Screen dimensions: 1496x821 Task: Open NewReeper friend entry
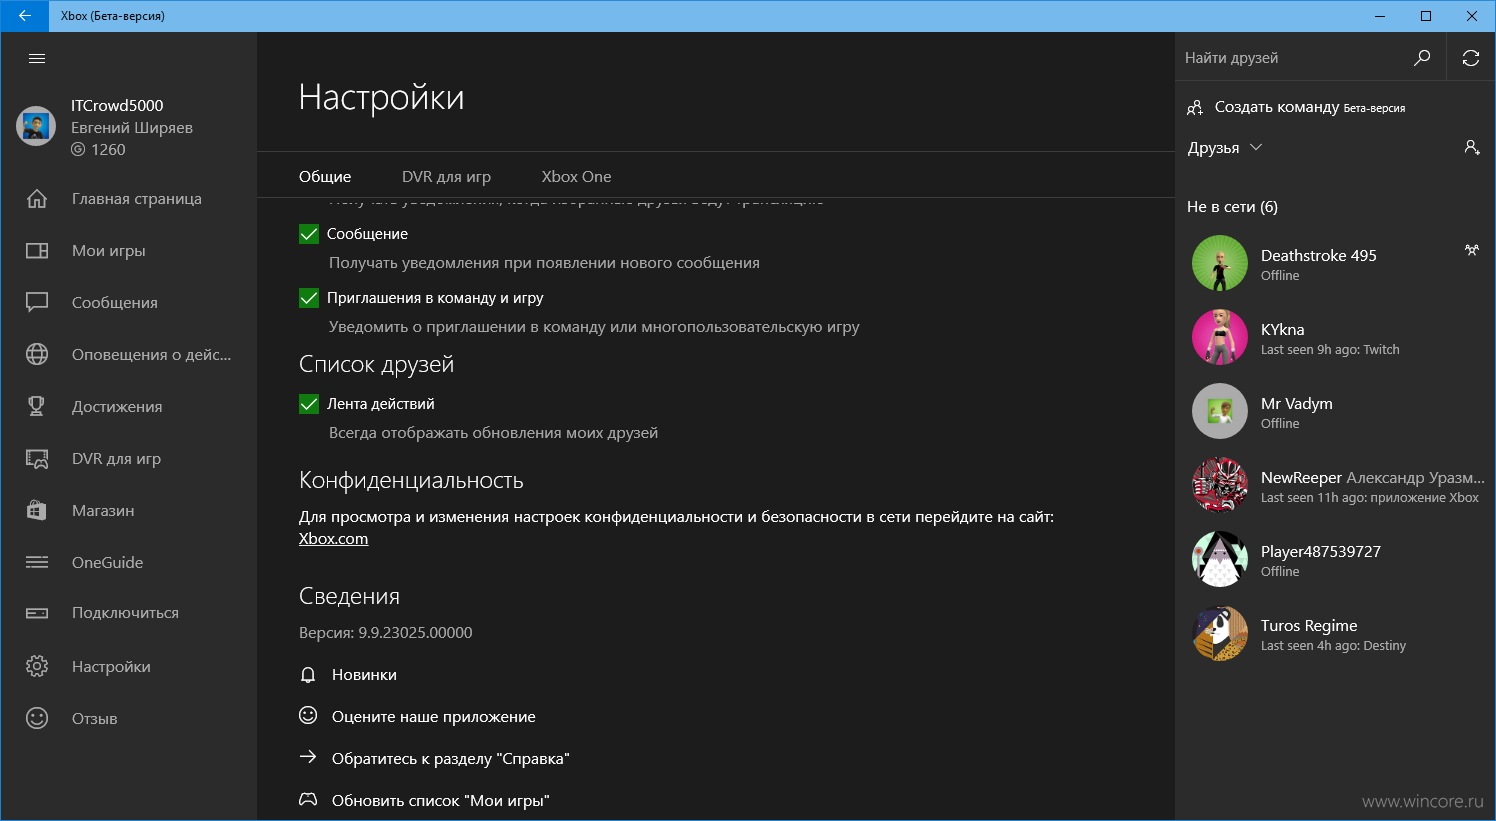pos(1336,486)
